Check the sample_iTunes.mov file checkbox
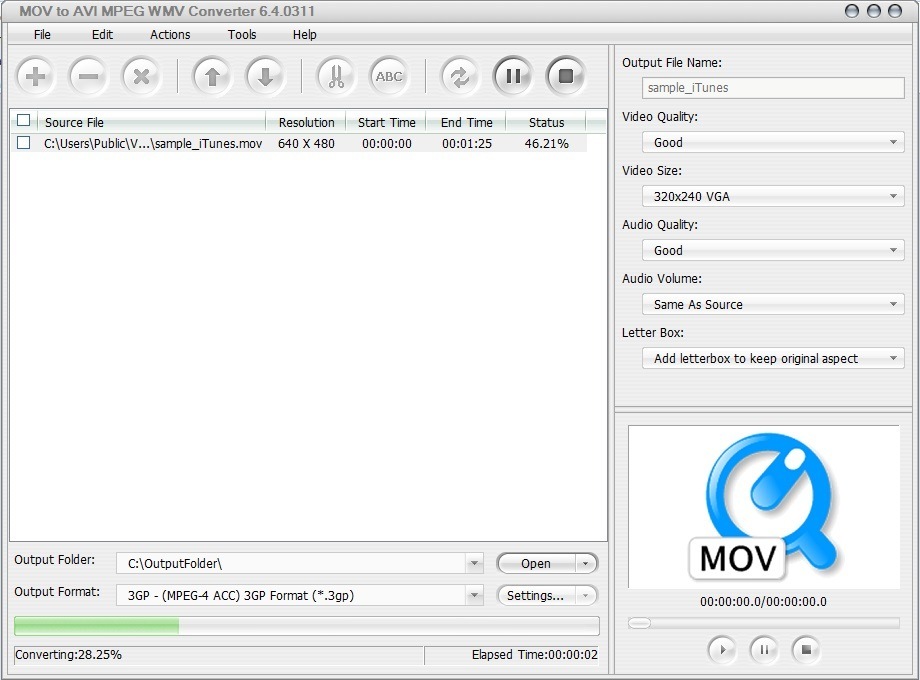The image size is (920, 680). tap(25, 142)
